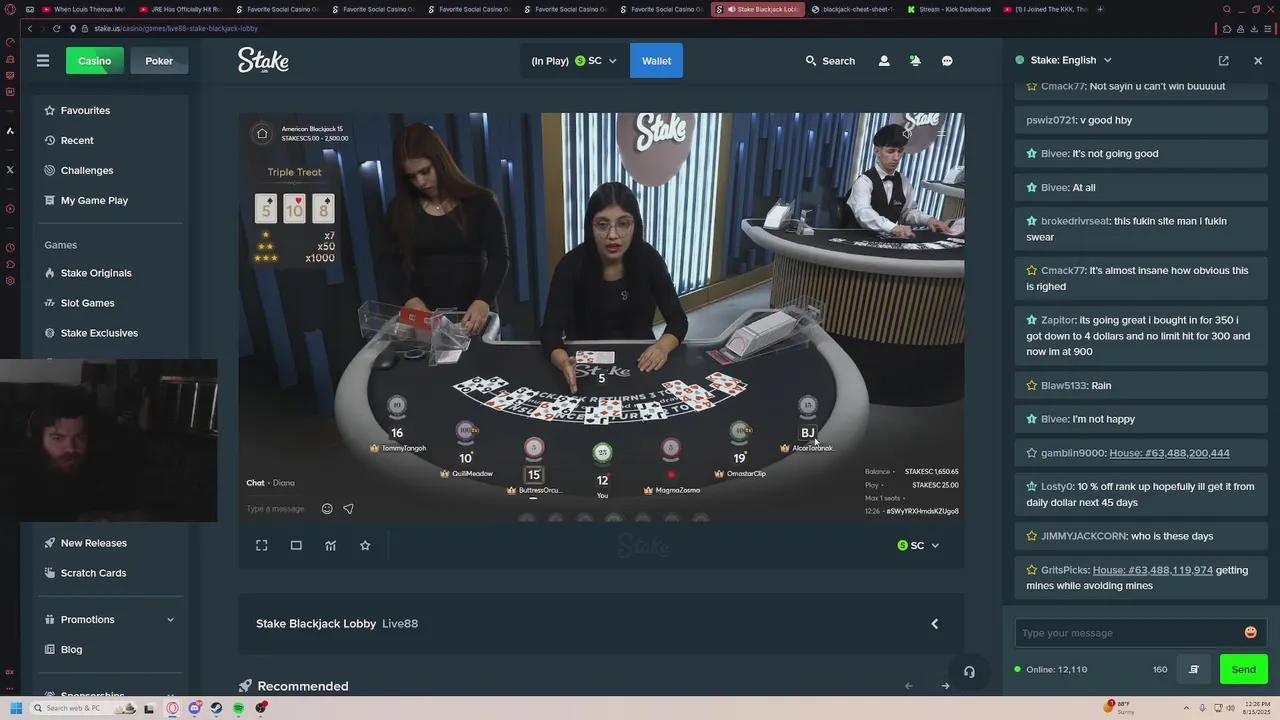Click the home icon in blackjack game
Screen dimensions: 1280x720
pos(262,133)
